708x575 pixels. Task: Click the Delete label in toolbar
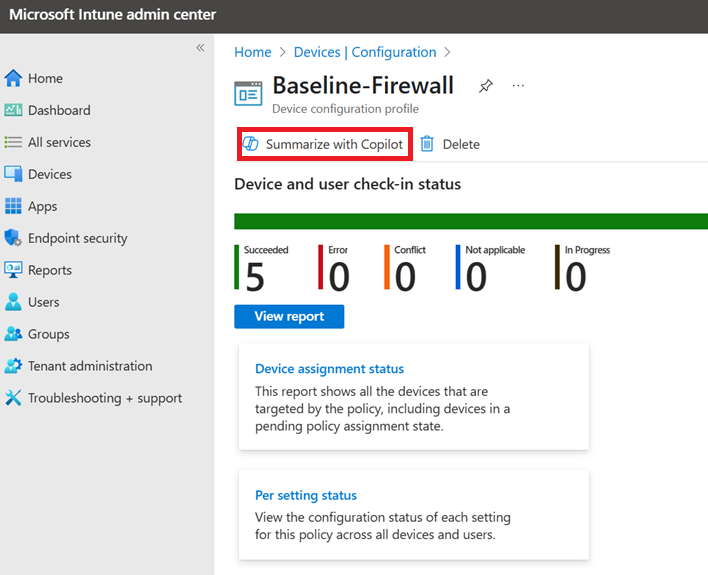click(x=461, y=145)
